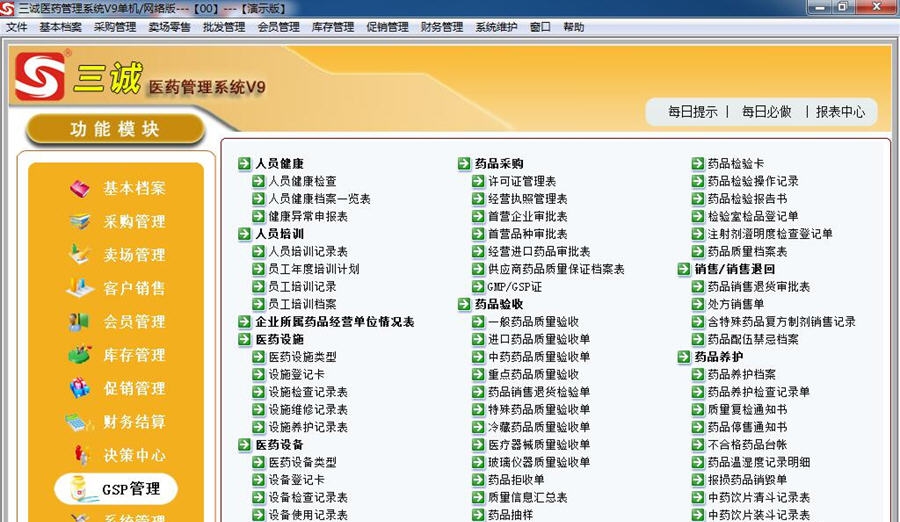
Task: Click the 三诚 red S logo
Action: (x=40, y=76)
